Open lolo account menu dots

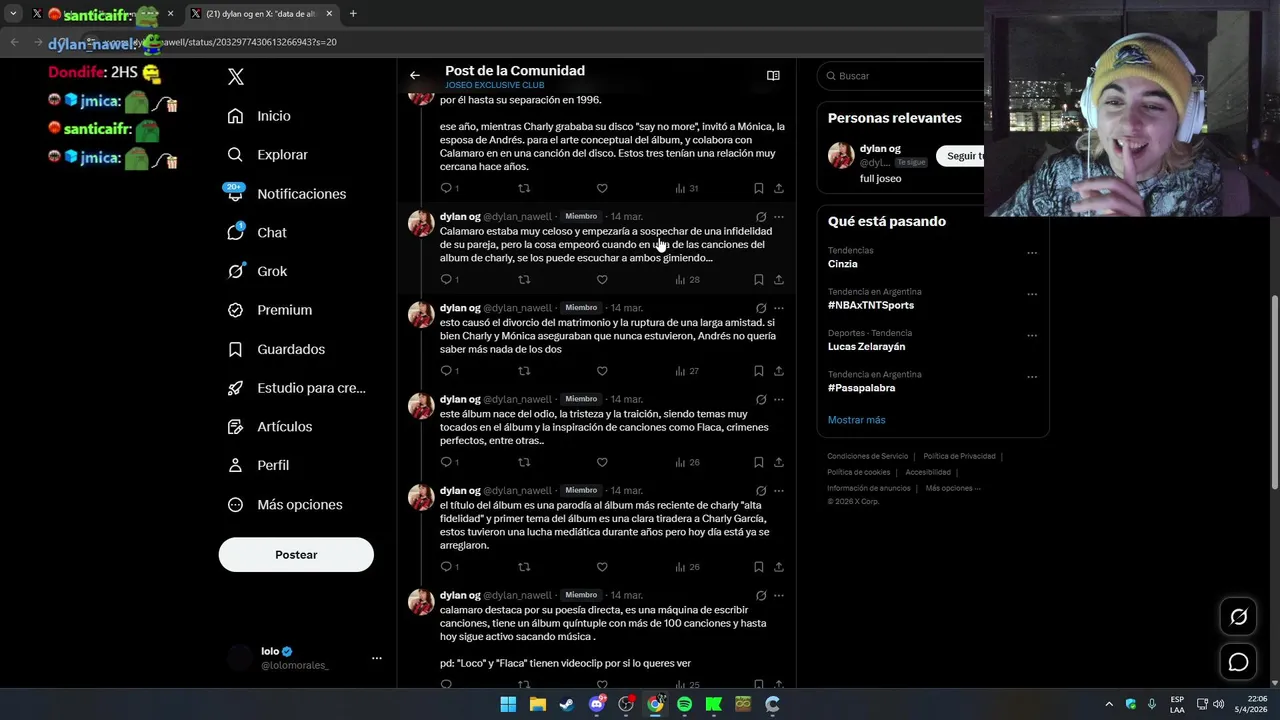point(377,658)
